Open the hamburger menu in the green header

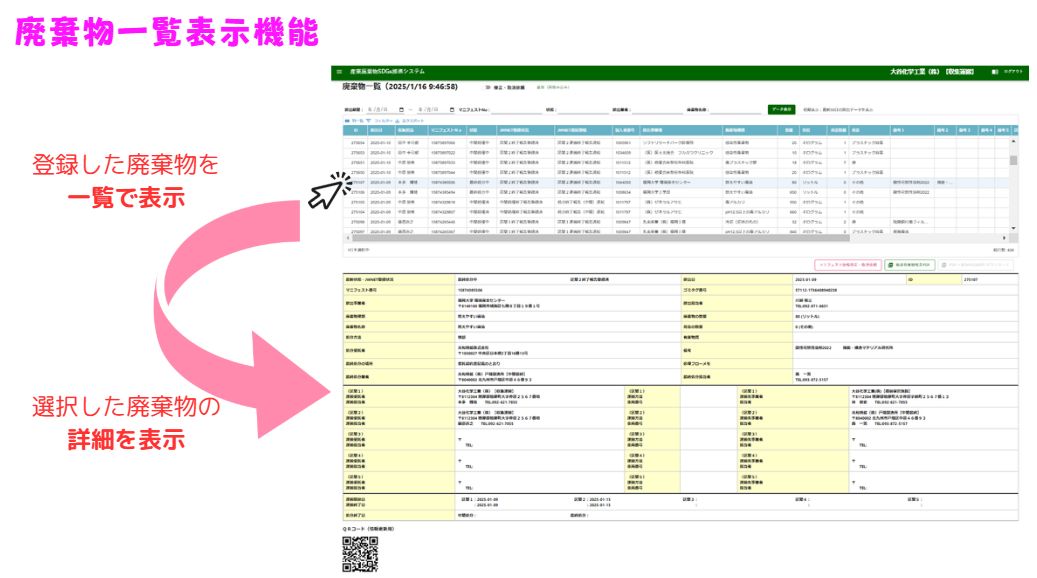click(339, 72)
